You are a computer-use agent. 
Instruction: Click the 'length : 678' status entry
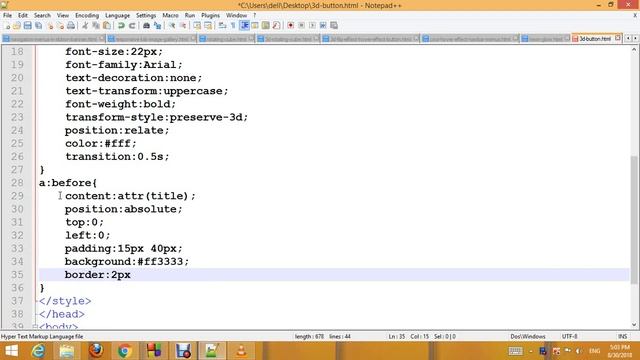coord(309,336)
